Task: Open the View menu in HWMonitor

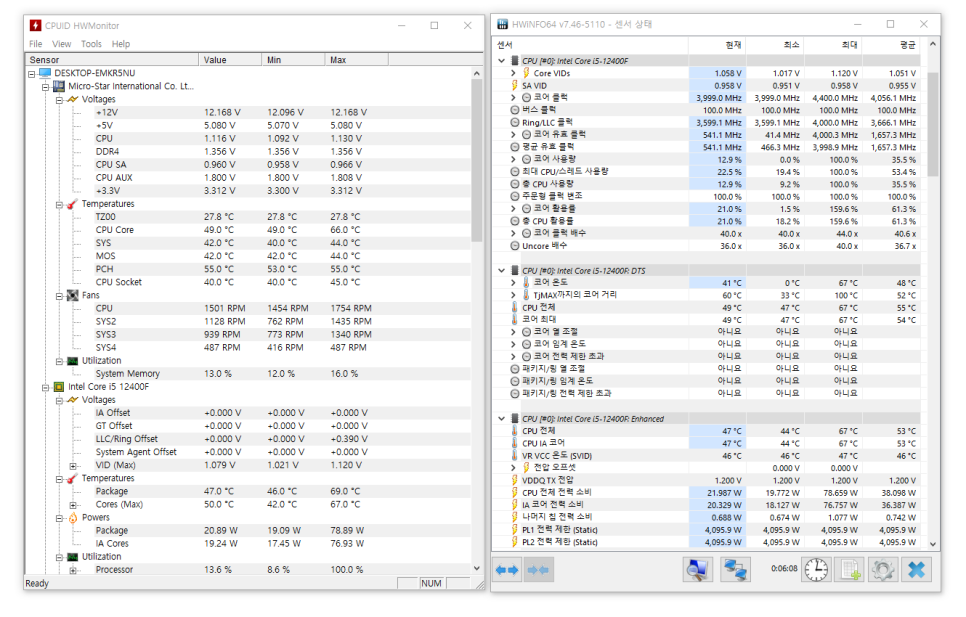Action: point(62,44)
